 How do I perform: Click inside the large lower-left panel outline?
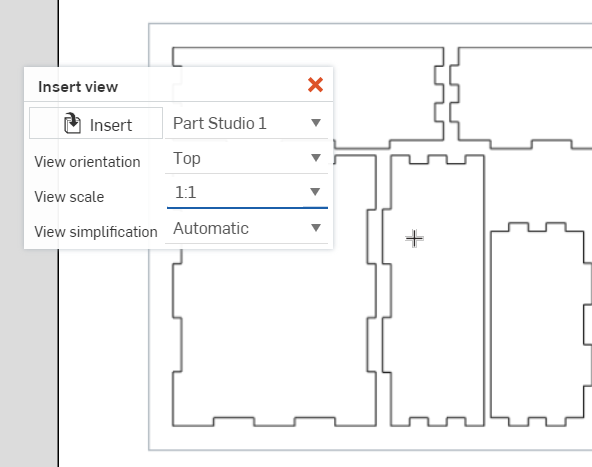pyautogui.click(x=274, y=332)
